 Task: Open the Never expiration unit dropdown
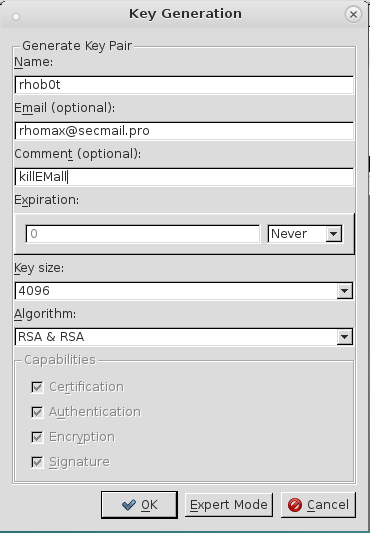(305, 234)
